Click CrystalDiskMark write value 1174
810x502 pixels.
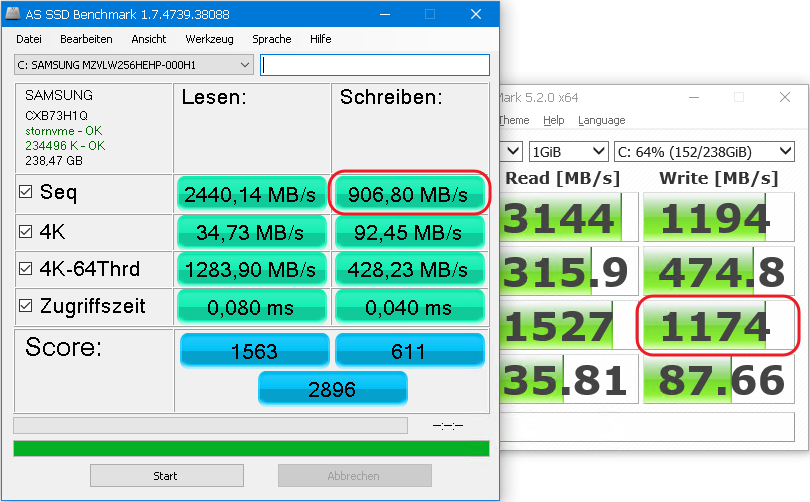719,326
